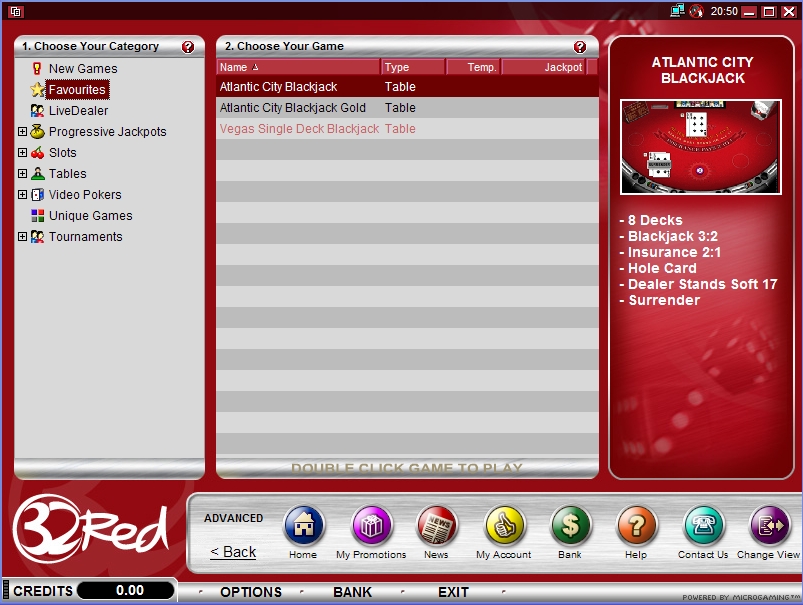Click the Progressive Jackpots money bag icon
Screen dimensions: 803x605
[x=37, y=132]
